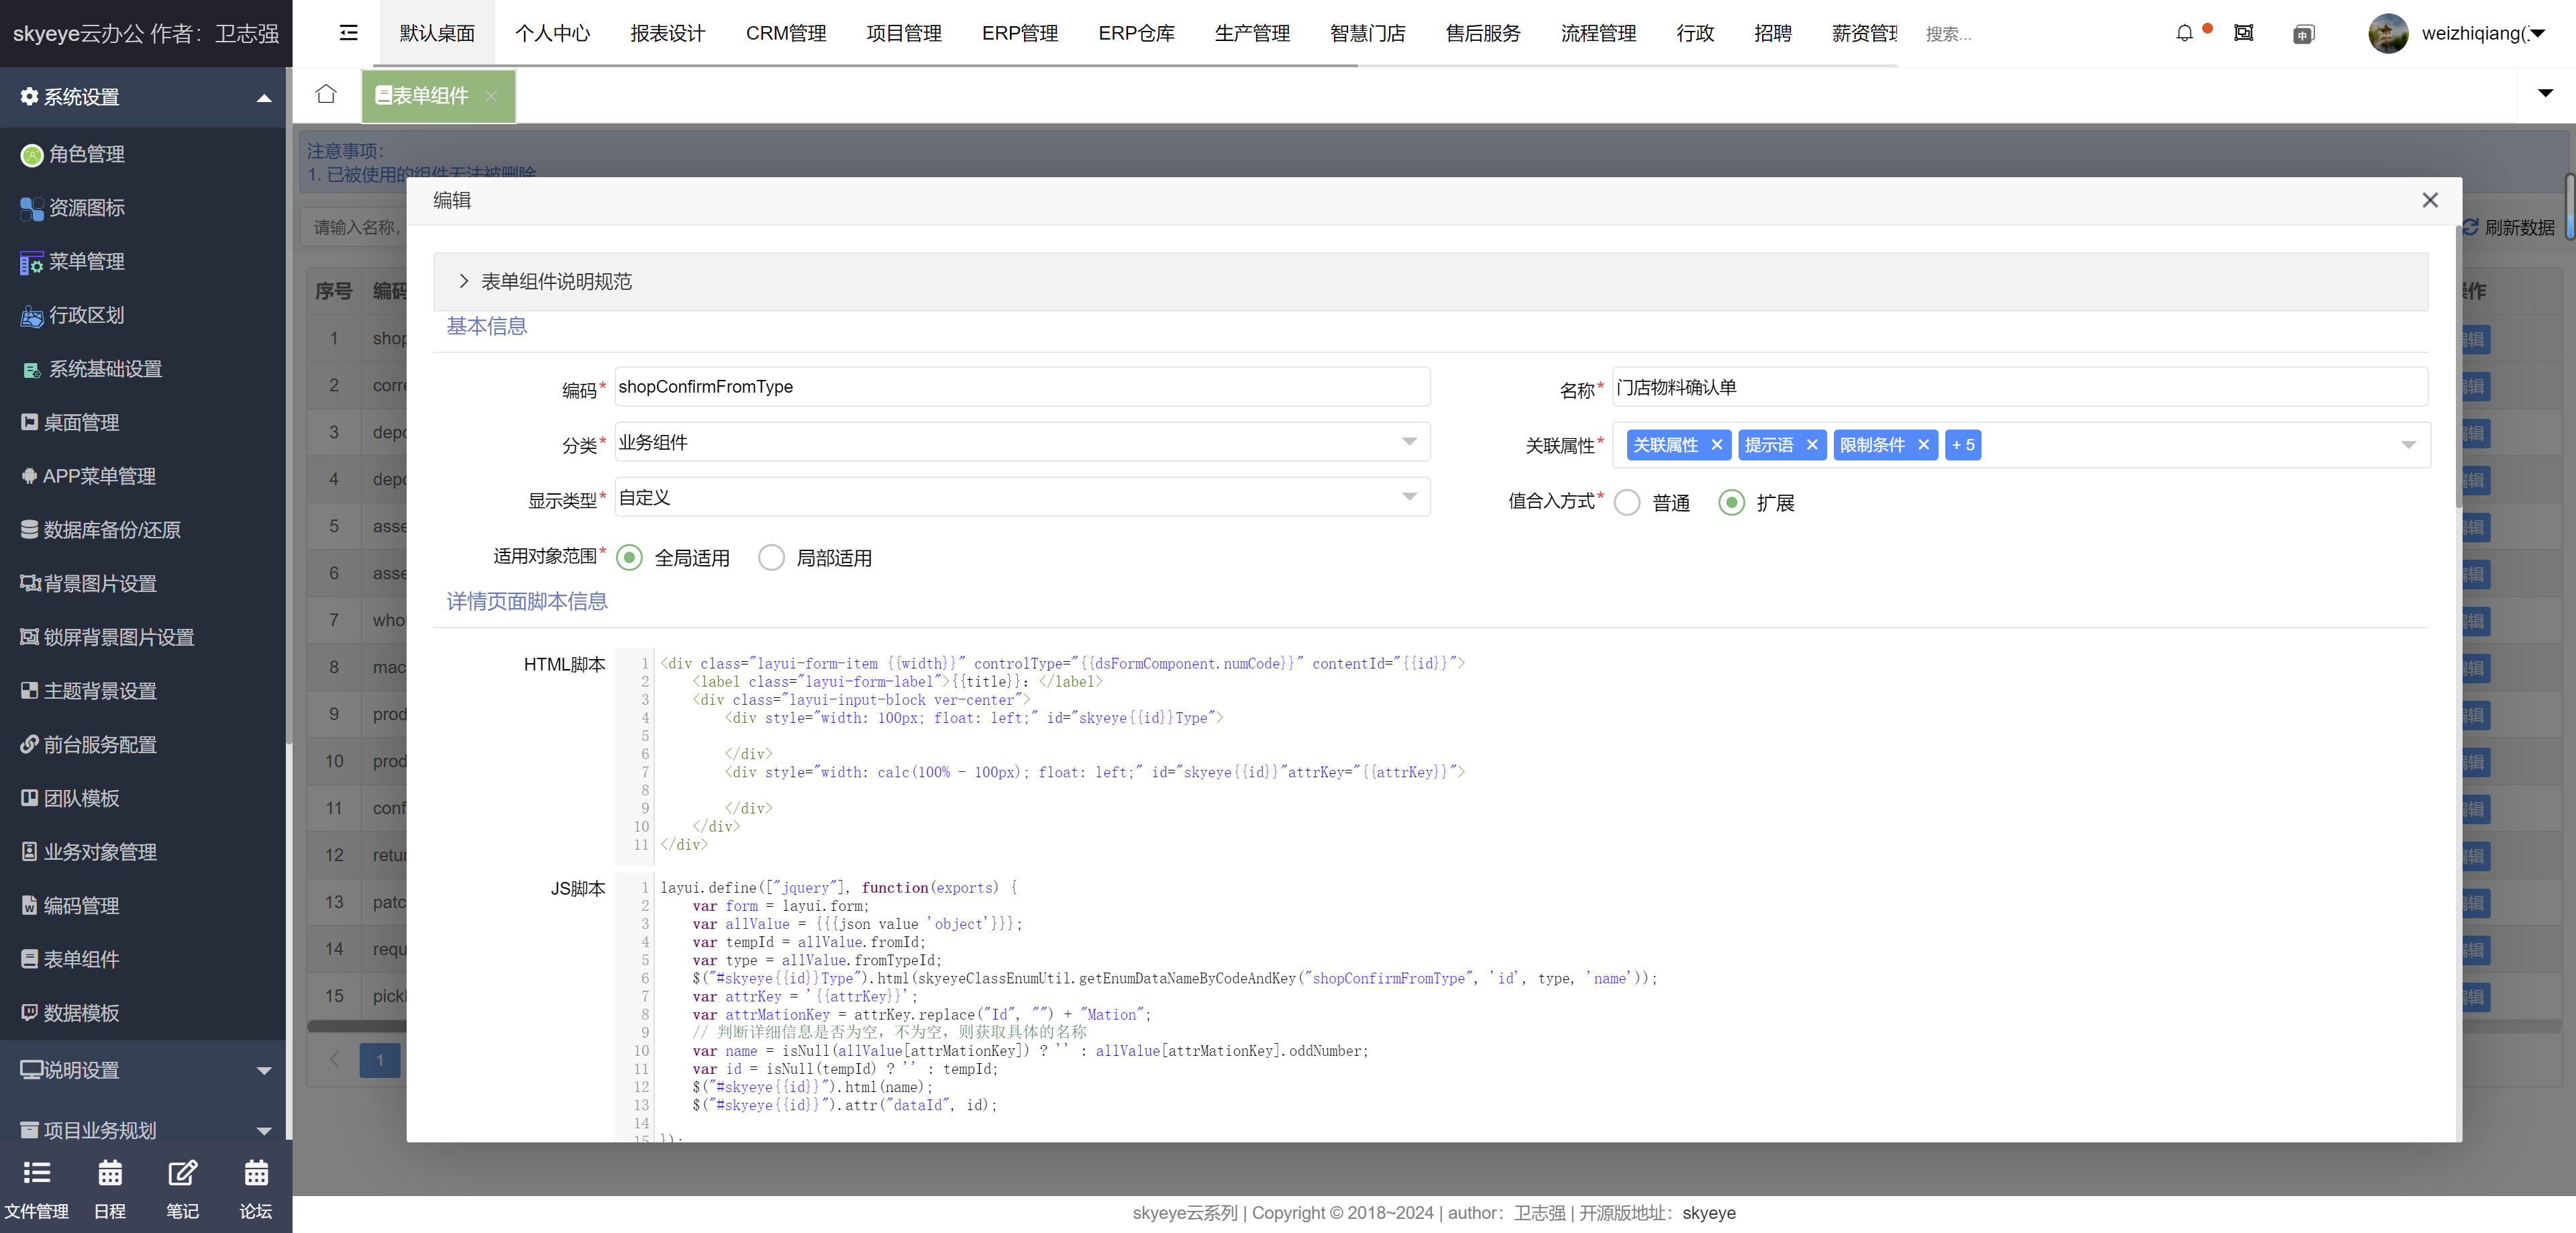Remove the 关联属性 tag via its x

tap(1717, 445)
